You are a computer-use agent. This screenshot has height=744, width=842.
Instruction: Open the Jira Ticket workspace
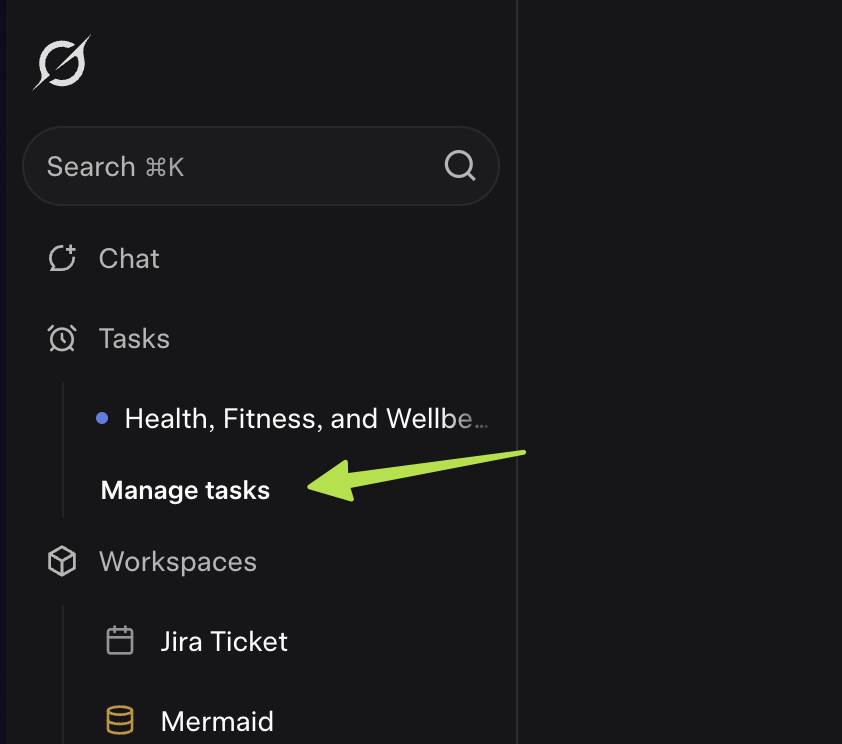tap(224, 641)
